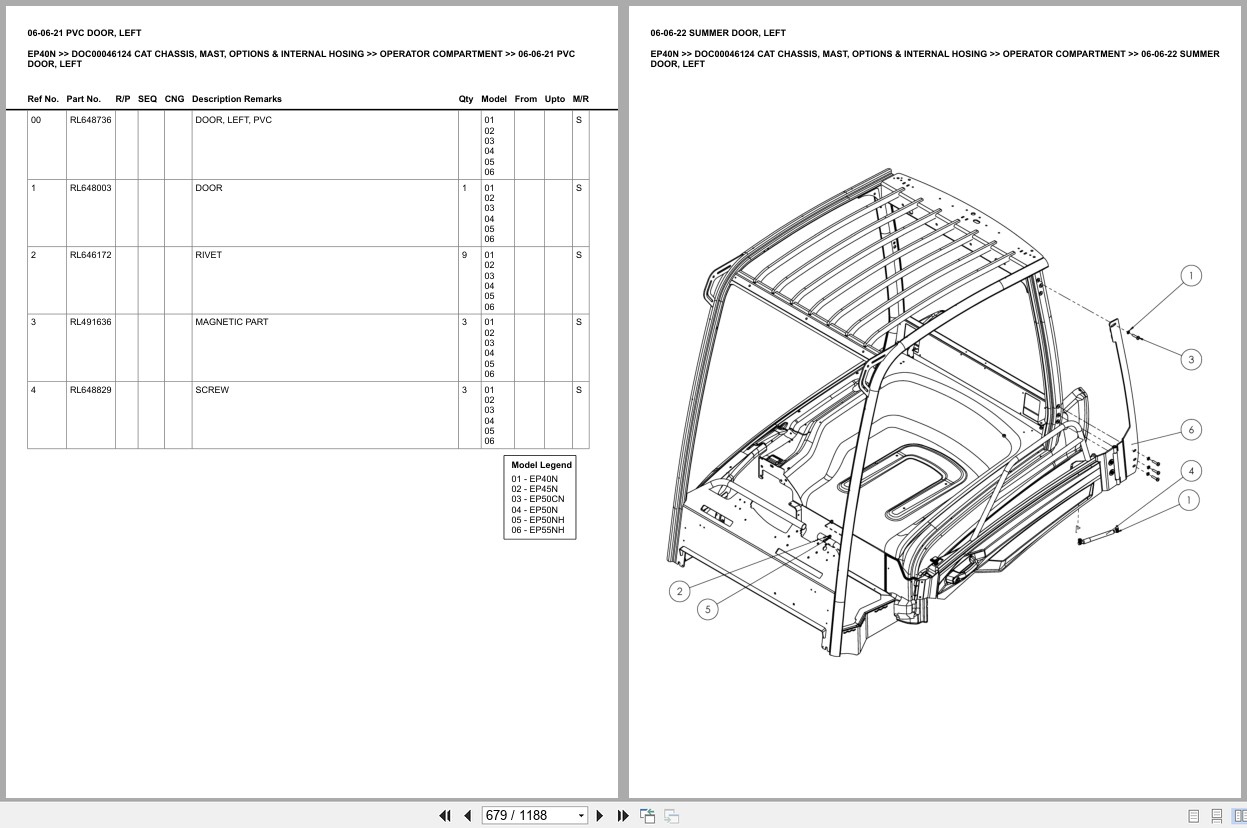Click callout 5 in the diagram

pyautogui.click(x=708, y=609)
